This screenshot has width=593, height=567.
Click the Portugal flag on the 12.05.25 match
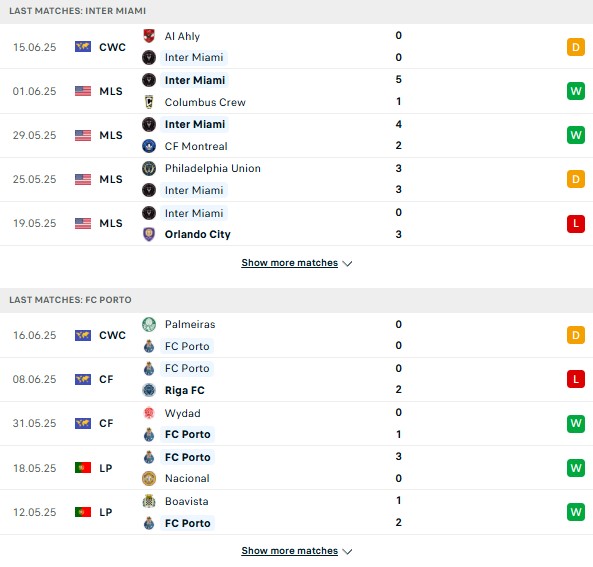(x=83, y=512)
